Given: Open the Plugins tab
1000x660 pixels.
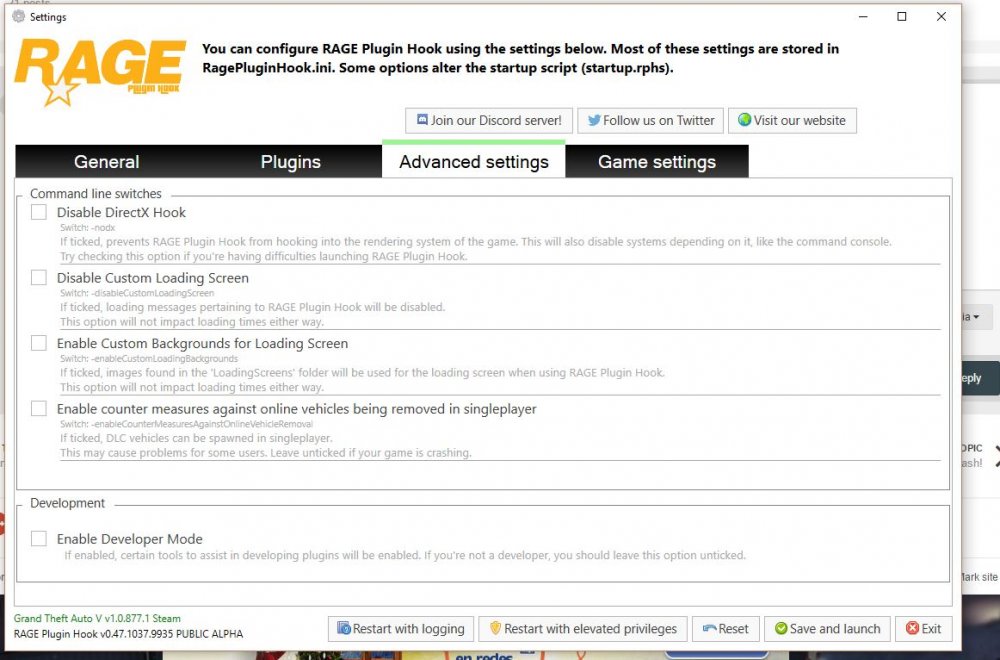Looking at the screenshot, I should click(x=290, y=161).
